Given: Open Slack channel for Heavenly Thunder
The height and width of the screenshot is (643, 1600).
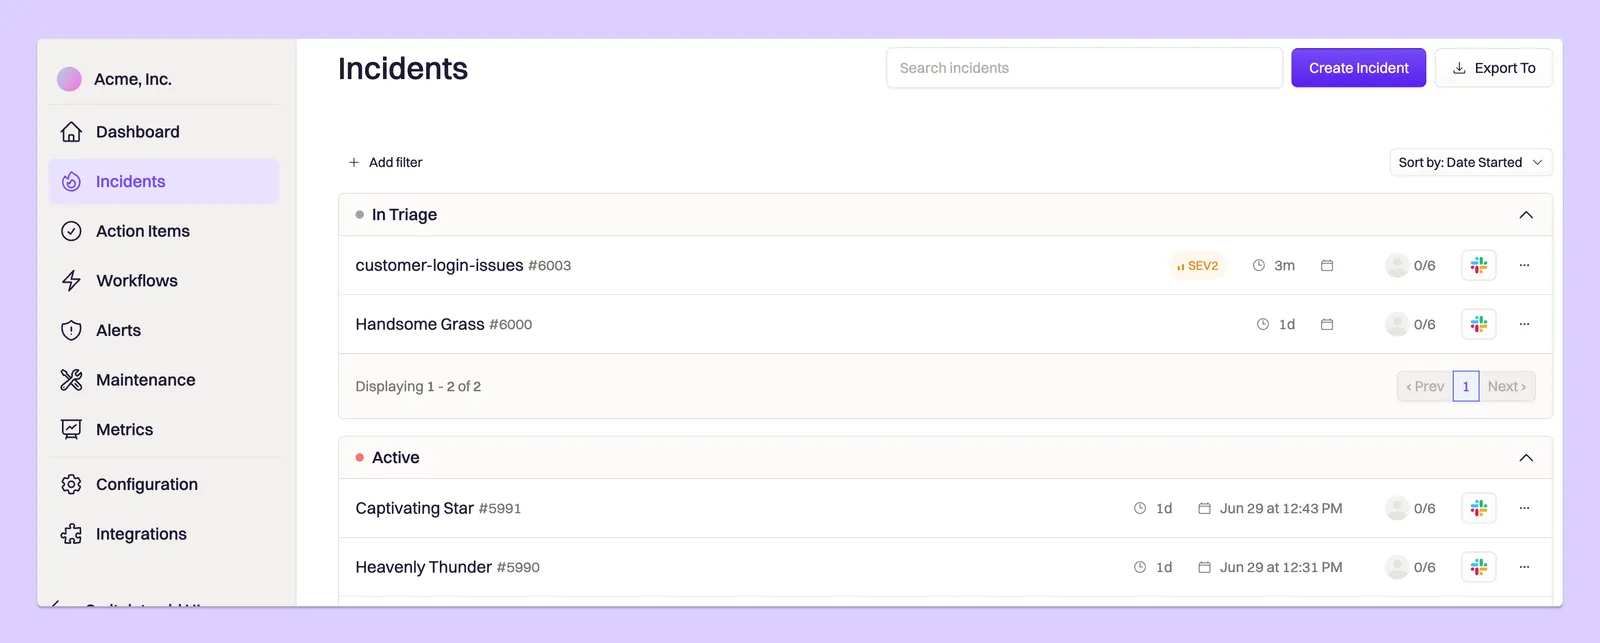Looking at the screenshot, I should [1479, 567].
